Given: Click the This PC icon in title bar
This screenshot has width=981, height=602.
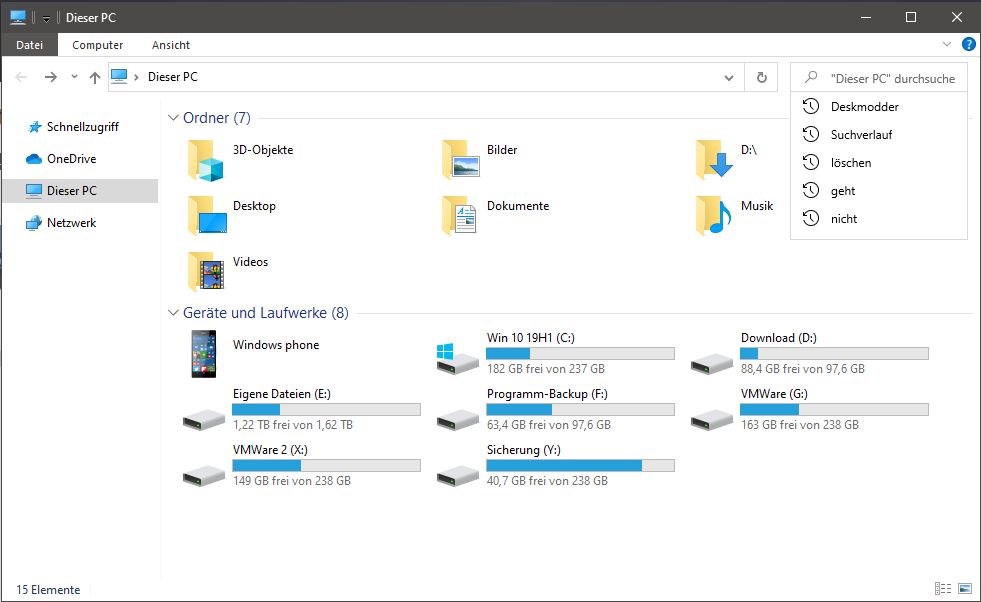Looking at the screenshot, I should tap(18, 17).
